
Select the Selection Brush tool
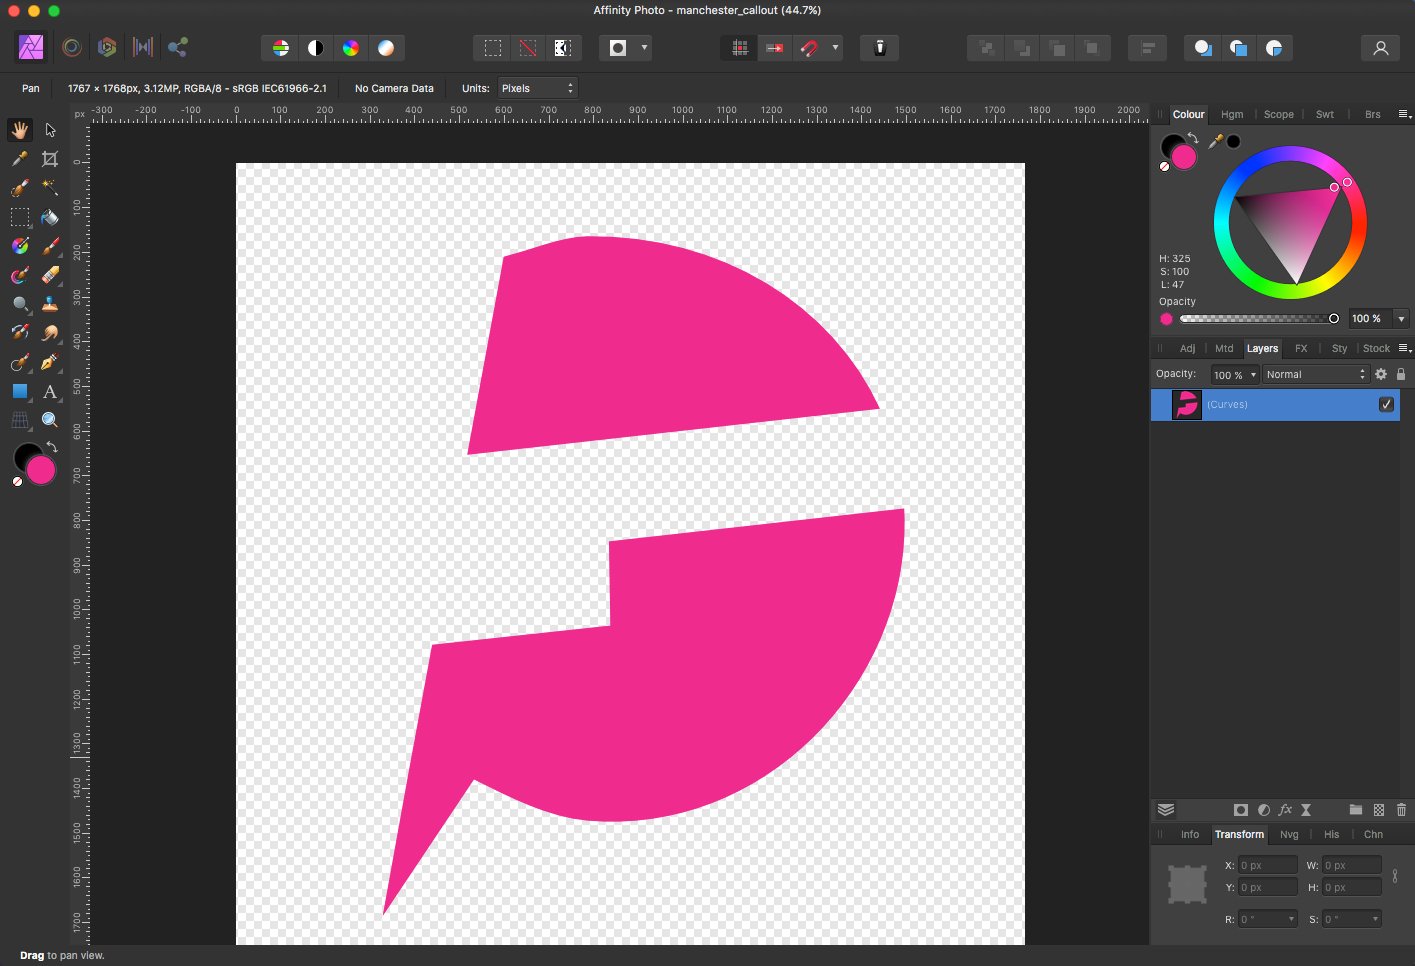tap(20, 188)
